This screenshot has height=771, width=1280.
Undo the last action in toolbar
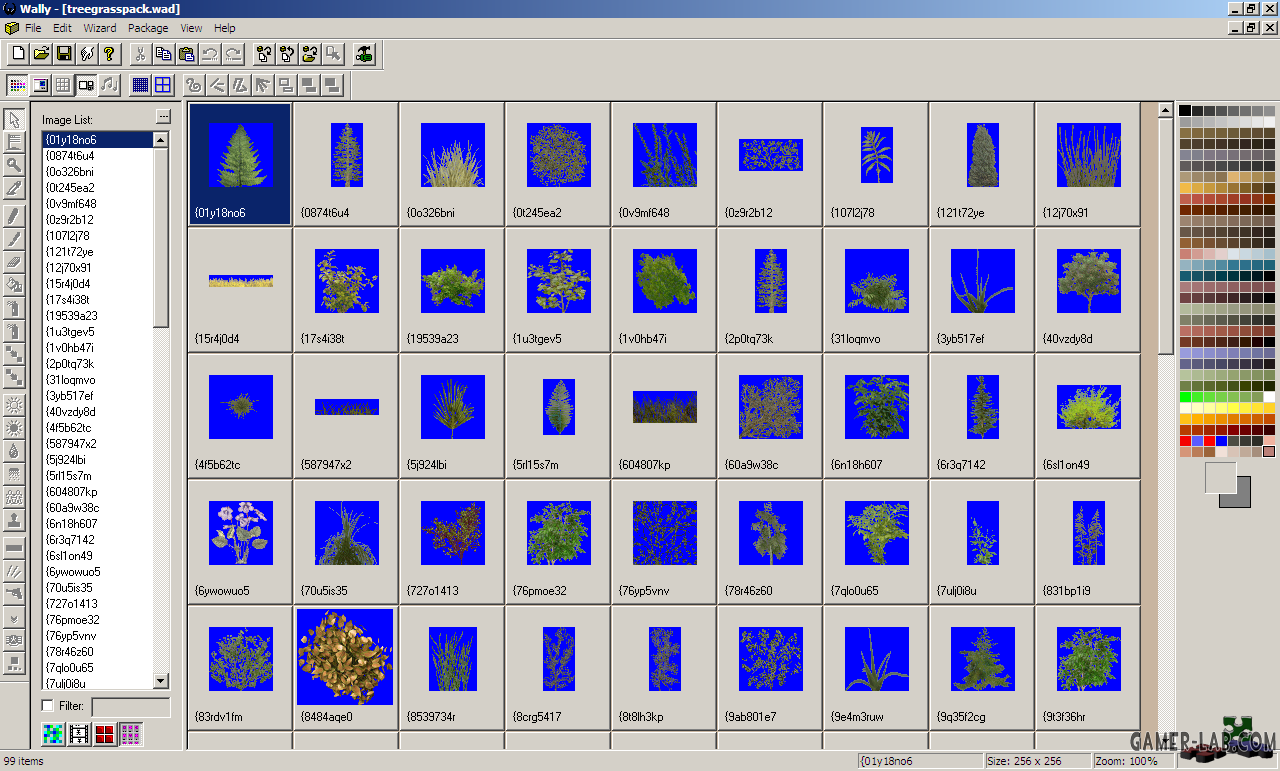pos(210,54)
